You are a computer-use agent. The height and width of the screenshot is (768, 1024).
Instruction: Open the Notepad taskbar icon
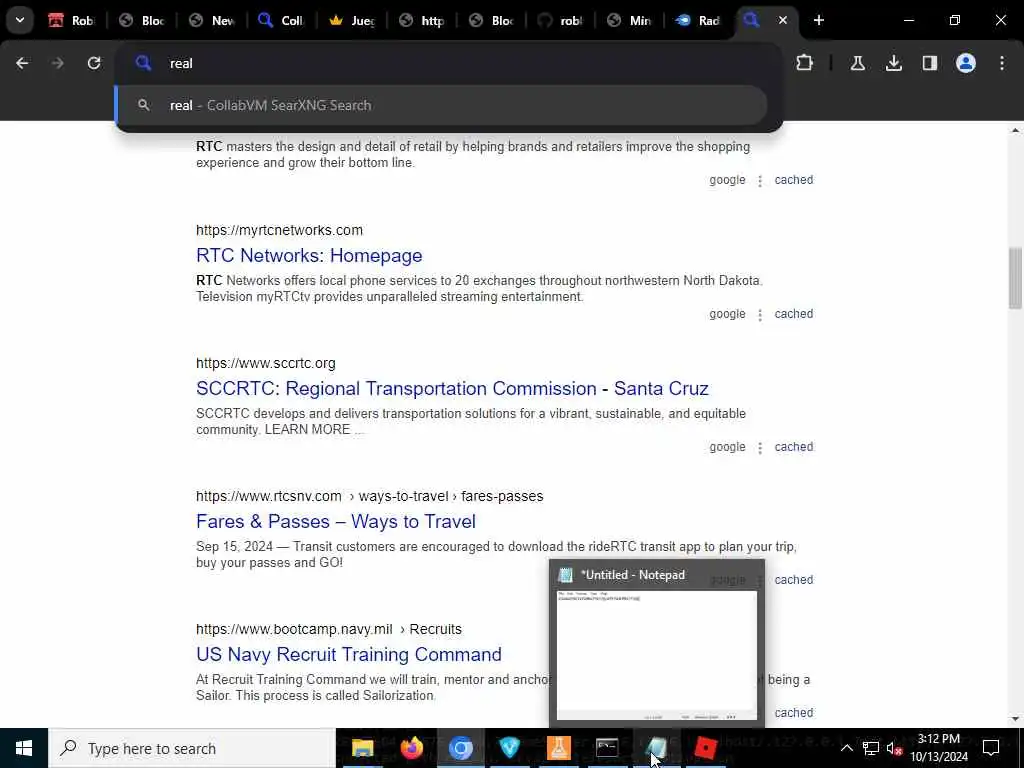coord(656,748)
